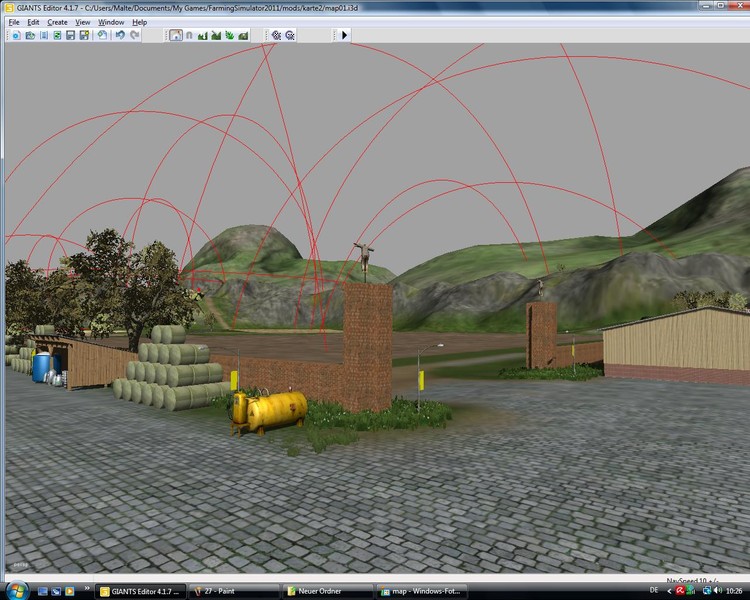Save the map with the floppy icon
Screen dimensions: 750x600
coord(71,35)
